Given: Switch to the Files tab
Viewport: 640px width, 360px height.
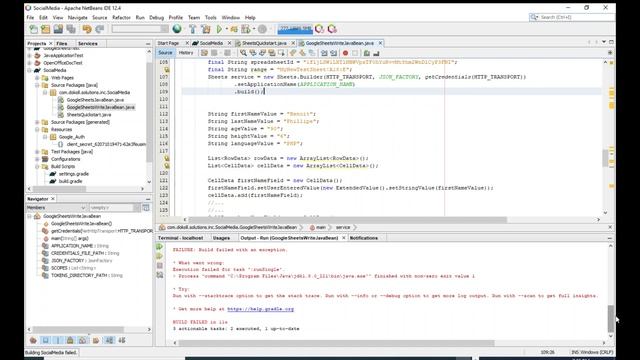Looking at the screenshot, I should [62, 43].
